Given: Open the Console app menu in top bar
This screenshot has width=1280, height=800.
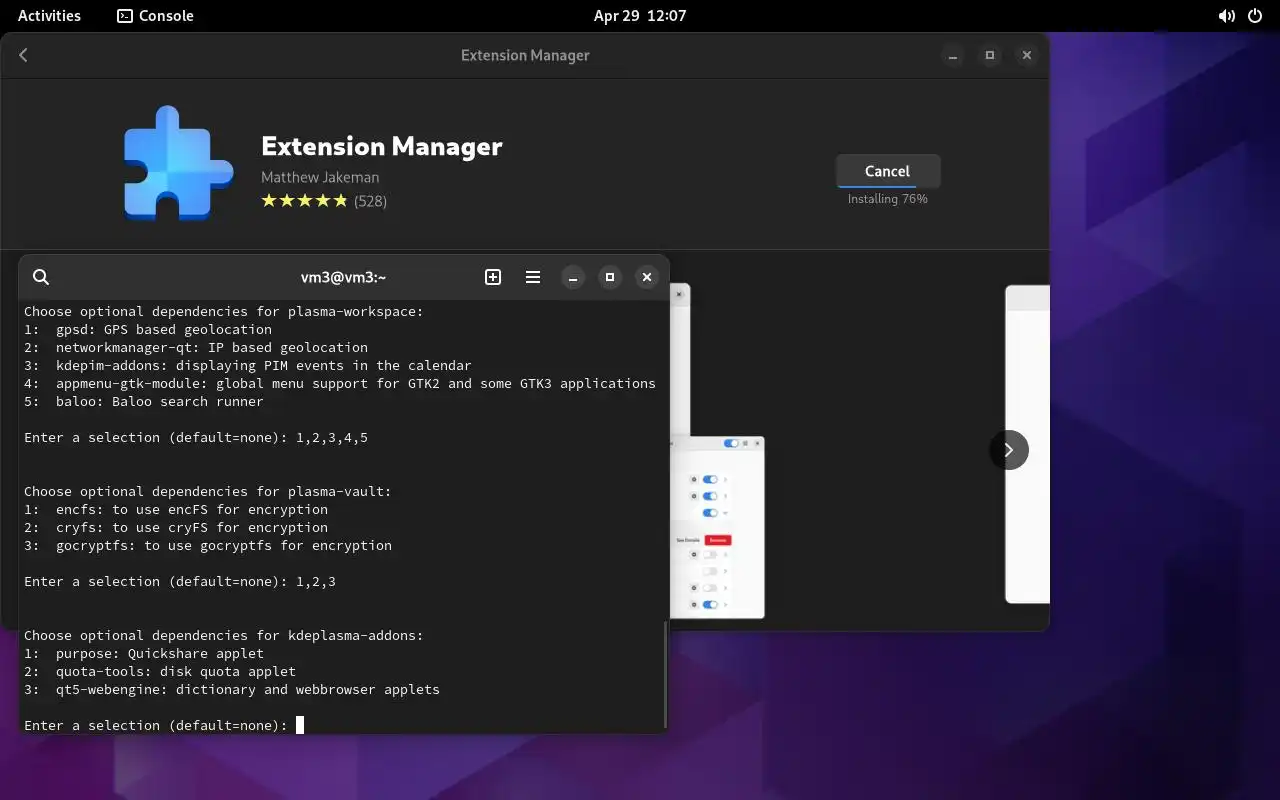Looking at the screenshot, I should [x=155, y=15].
